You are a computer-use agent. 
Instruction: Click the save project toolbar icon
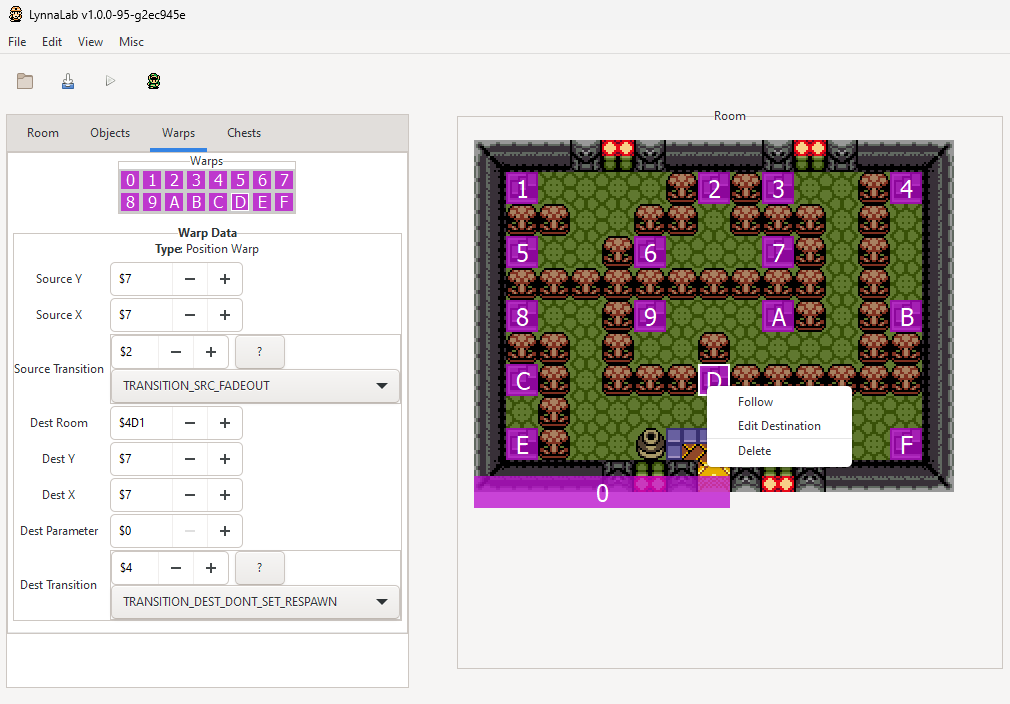tap(68, 81)
